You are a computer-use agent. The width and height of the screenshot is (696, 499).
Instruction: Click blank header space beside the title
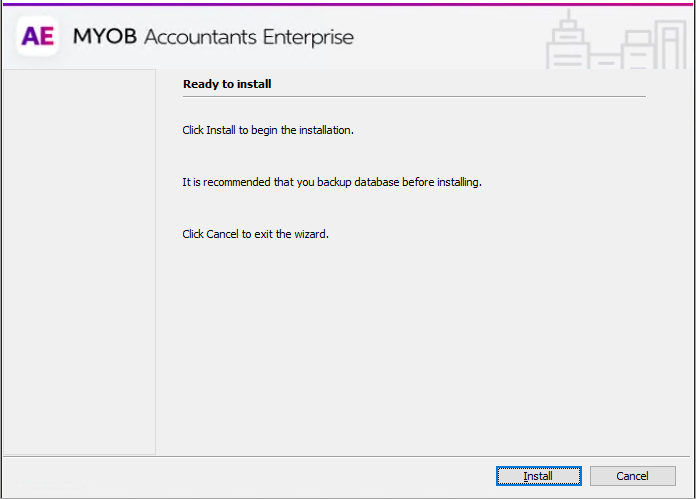[450, 38]
